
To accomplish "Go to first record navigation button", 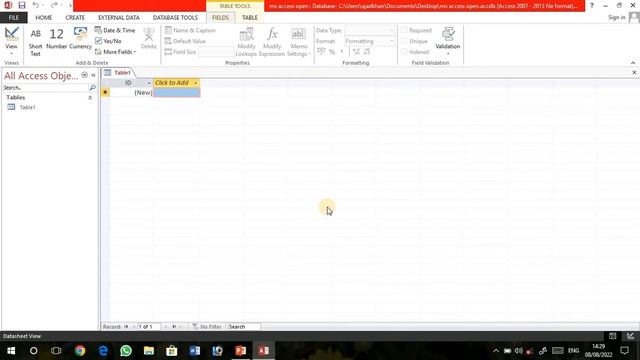I will [x=126, y=327].
